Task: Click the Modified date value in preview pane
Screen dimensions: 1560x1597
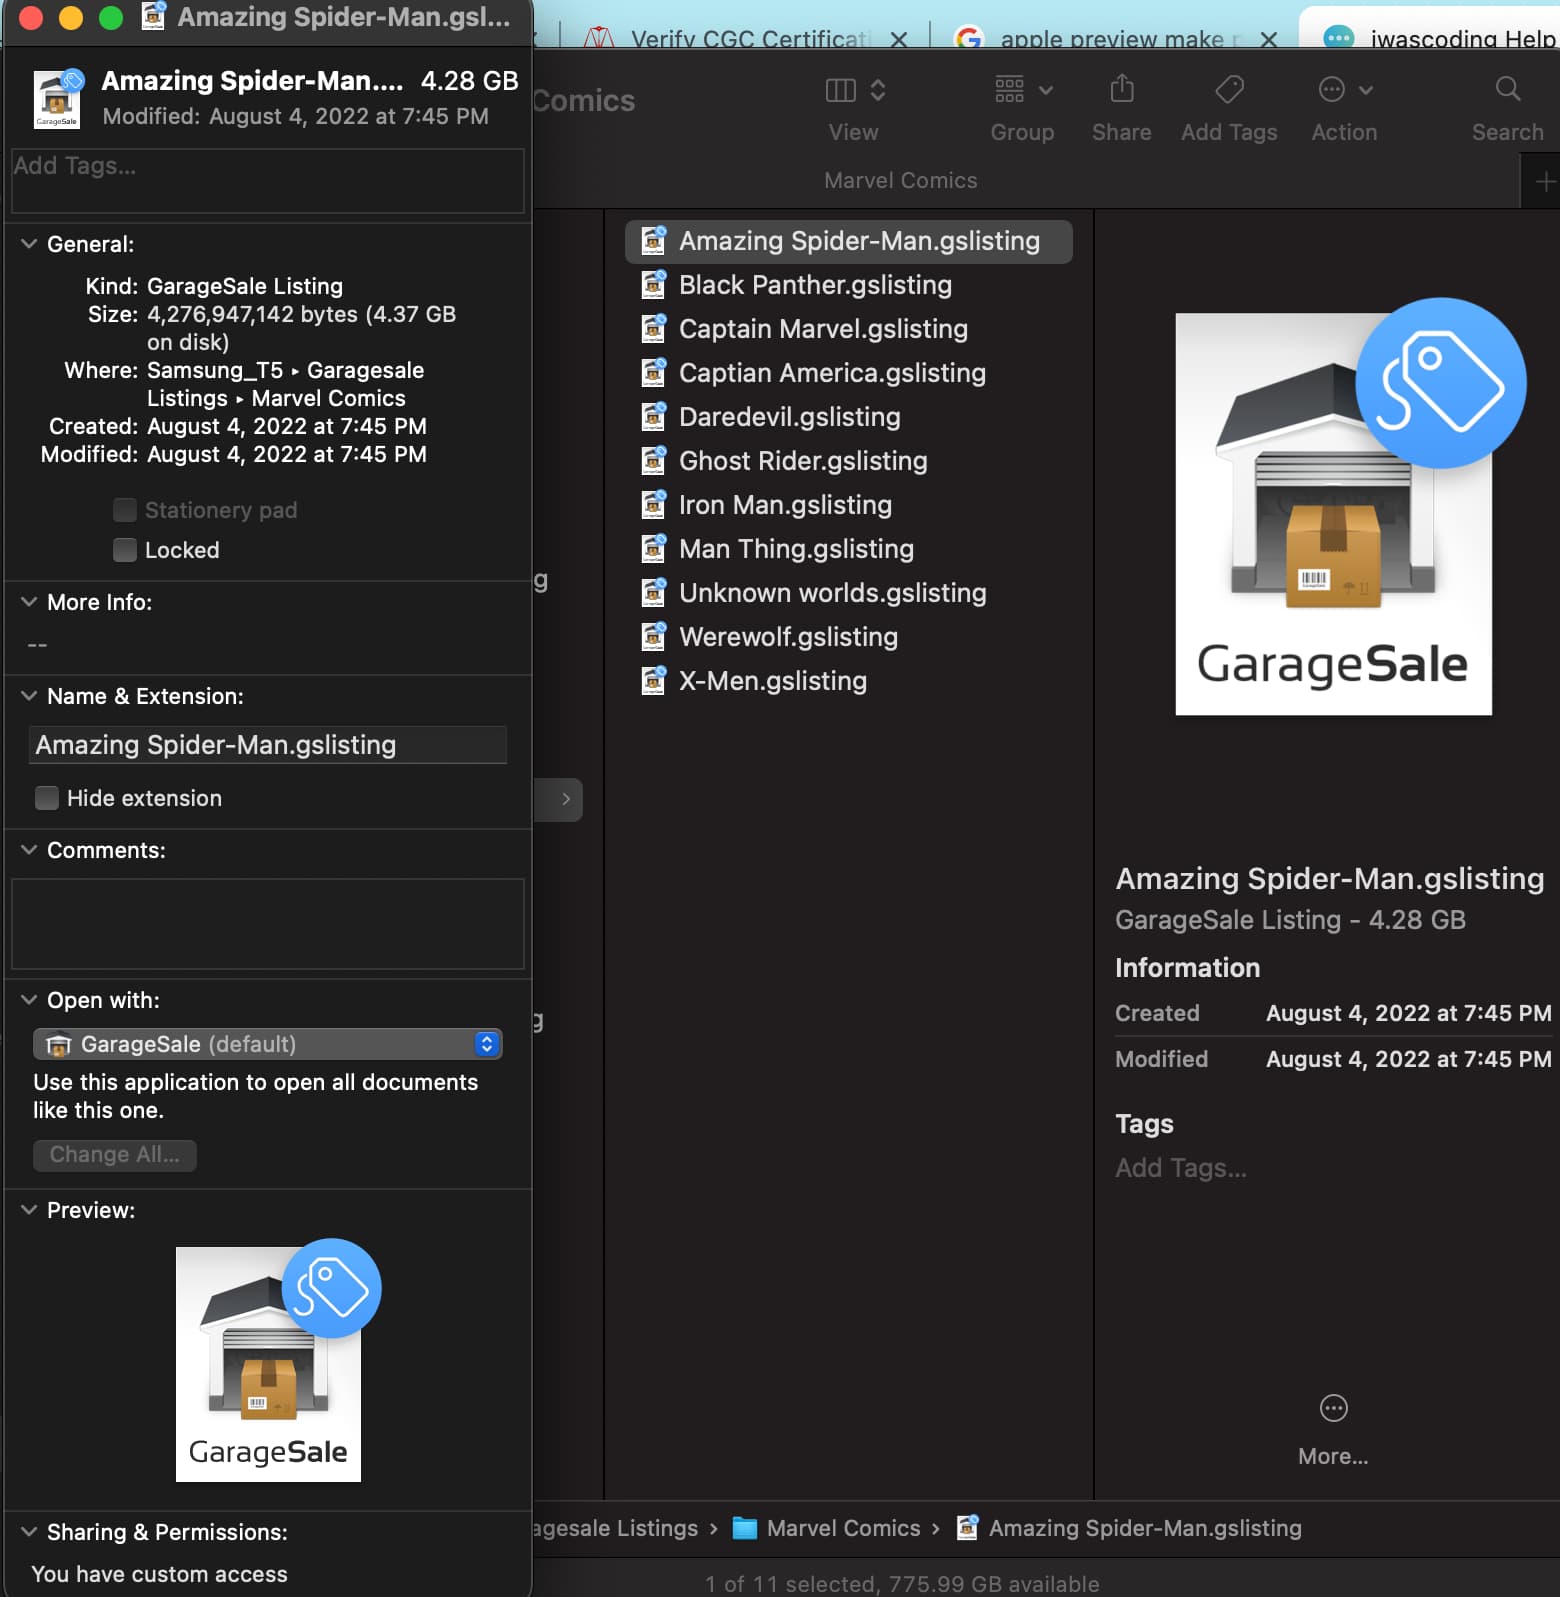Action: [x=1409, y=1059]
